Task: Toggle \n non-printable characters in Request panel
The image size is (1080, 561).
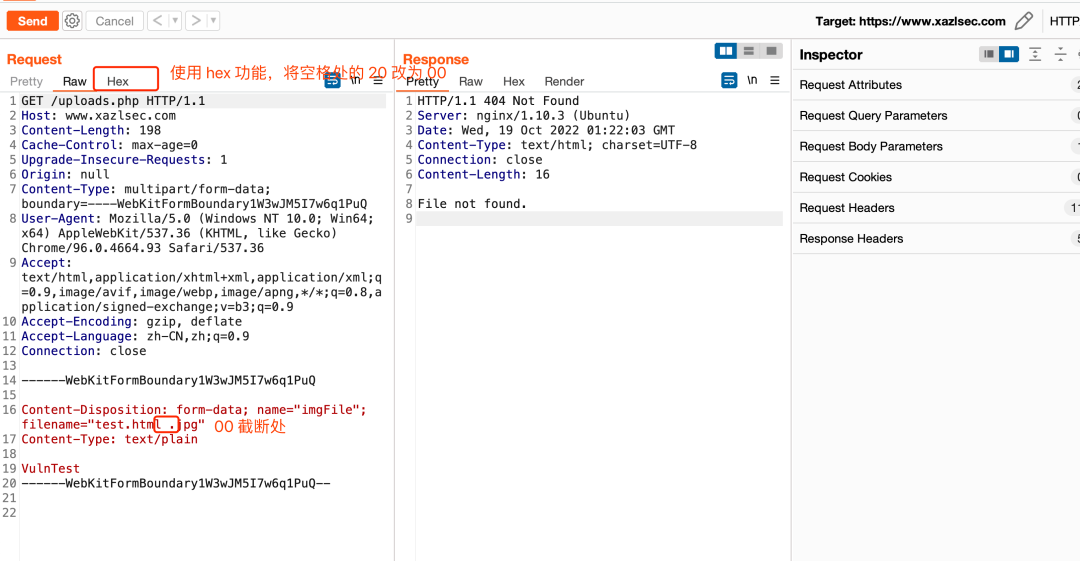Action: click(x=355, y=81)
